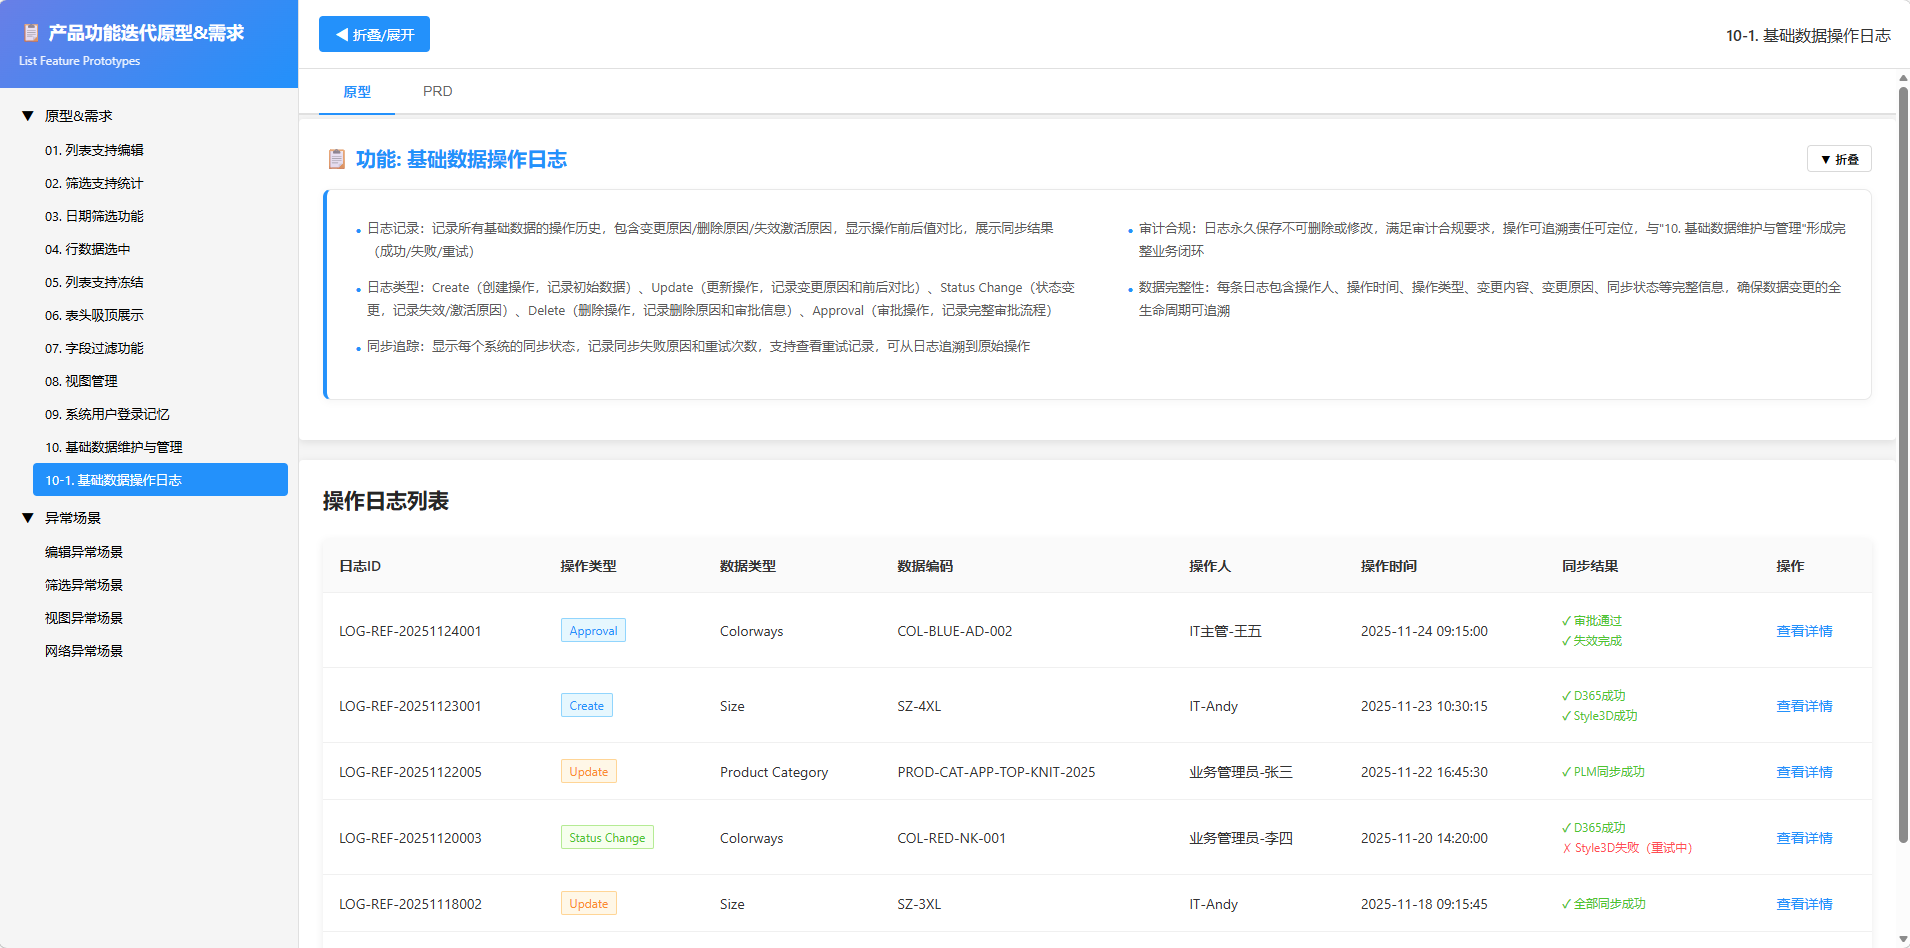Select 10. 基础数据维护与管理 item

click(x=113, y=447)
